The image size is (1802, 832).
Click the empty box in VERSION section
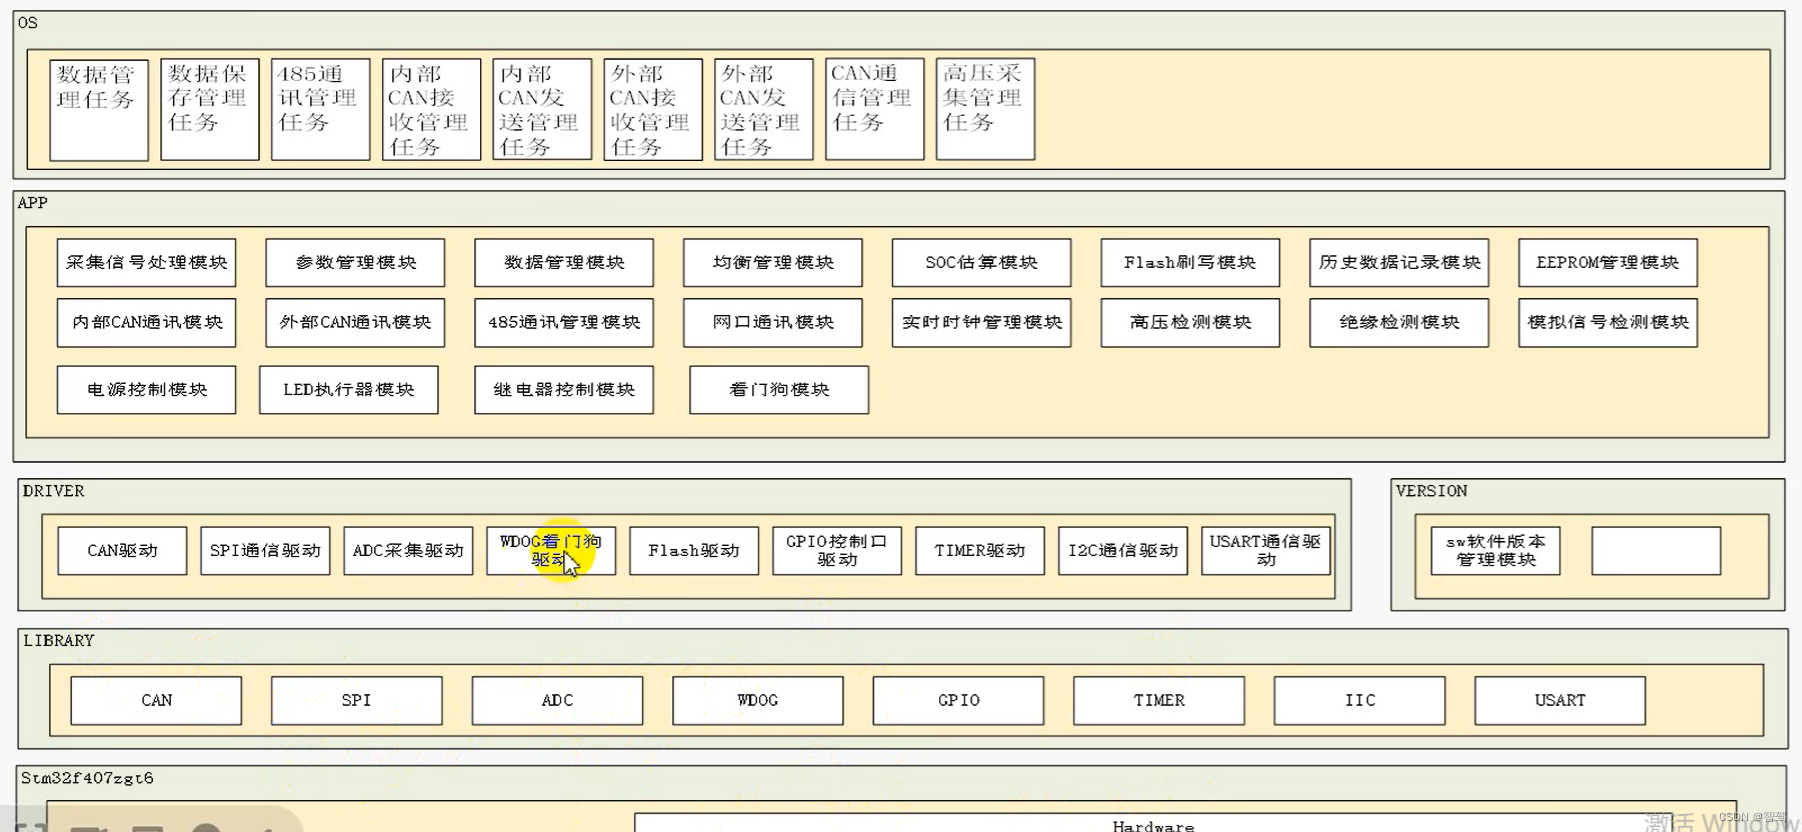click(1656, 551)
